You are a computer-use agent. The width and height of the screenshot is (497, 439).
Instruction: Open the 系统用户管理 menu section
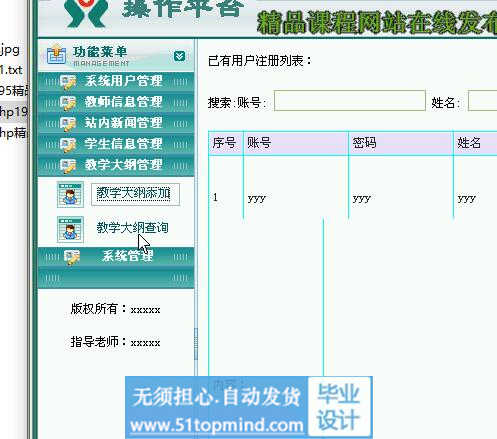pos(116,81)
